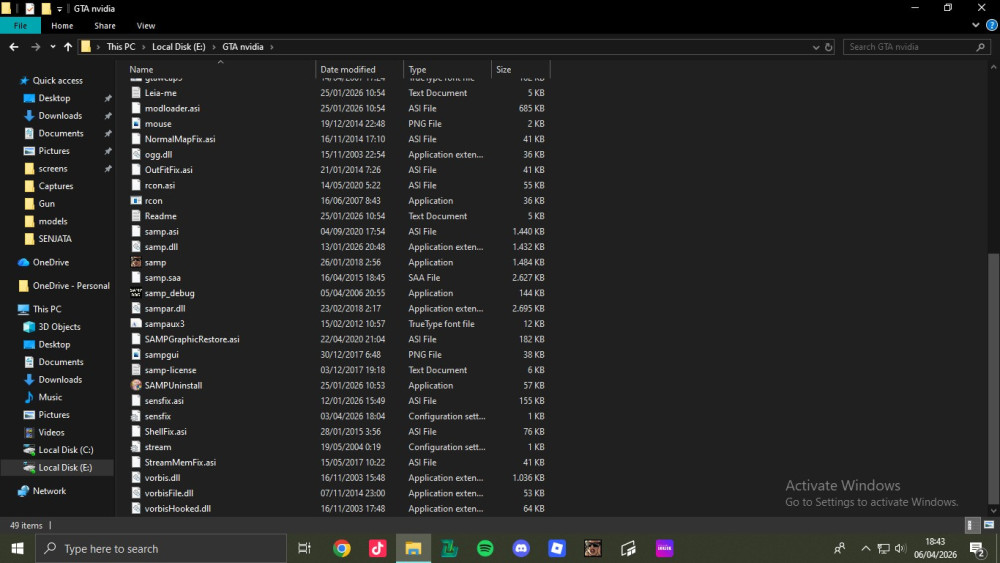The width and height of the screenshot is (1000, 563).
Task: Click the Forward navigation arrow
Action: [x=36, y=47]
